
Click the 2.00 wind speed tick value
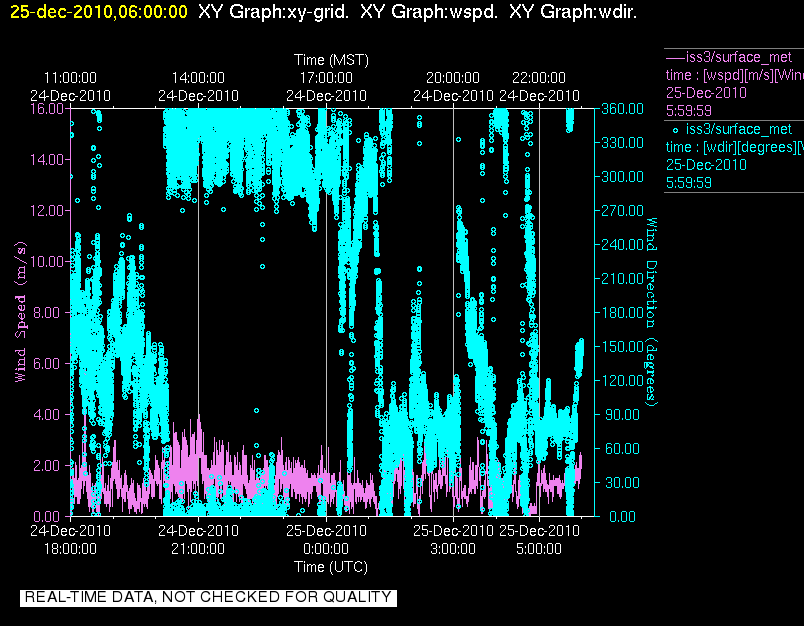47,466
